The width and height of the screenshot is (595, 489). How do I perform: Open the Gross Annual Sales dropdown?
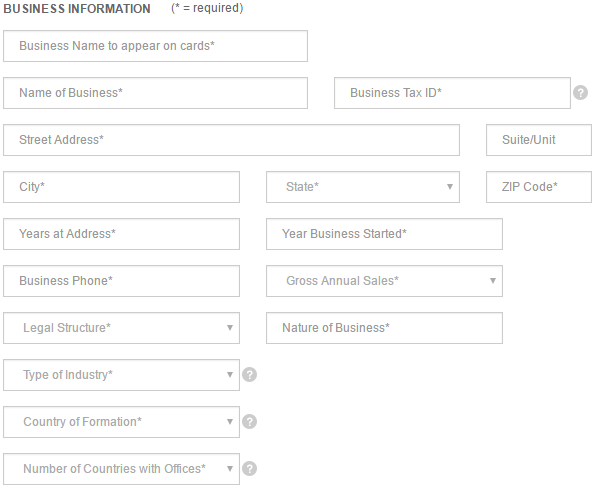384,281
